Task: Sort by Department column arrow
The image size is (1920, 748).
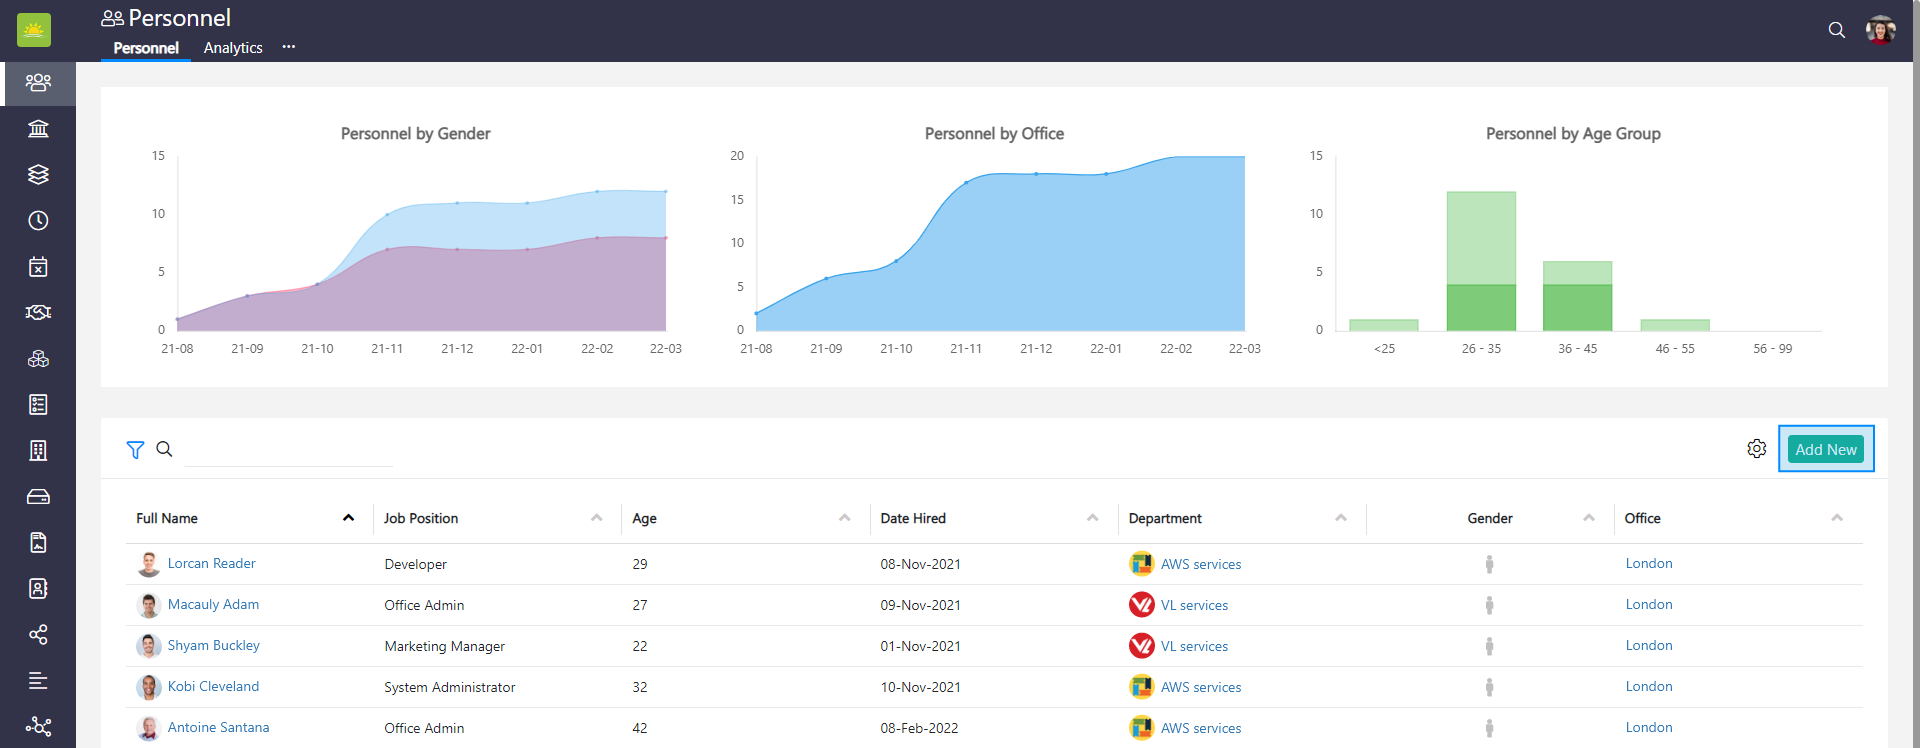Action: [x=1340, y=518]
